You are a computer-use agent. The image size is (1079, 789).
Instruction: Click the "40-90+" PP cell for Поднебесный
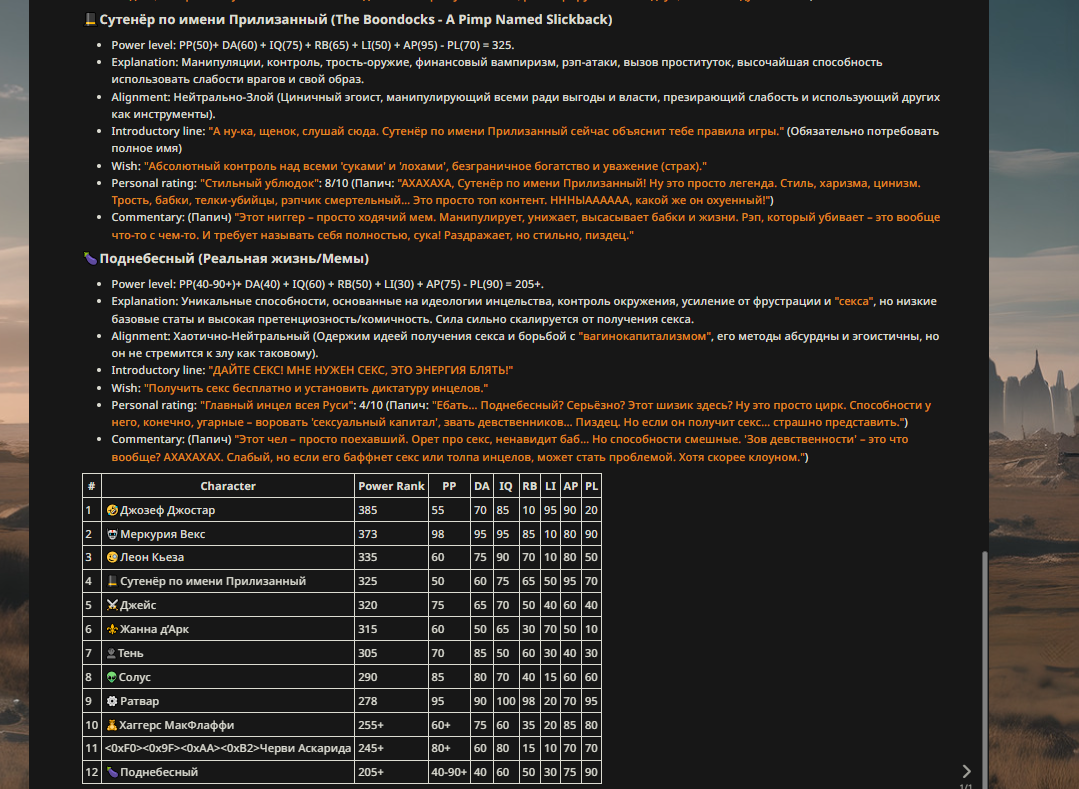point(449,772)
